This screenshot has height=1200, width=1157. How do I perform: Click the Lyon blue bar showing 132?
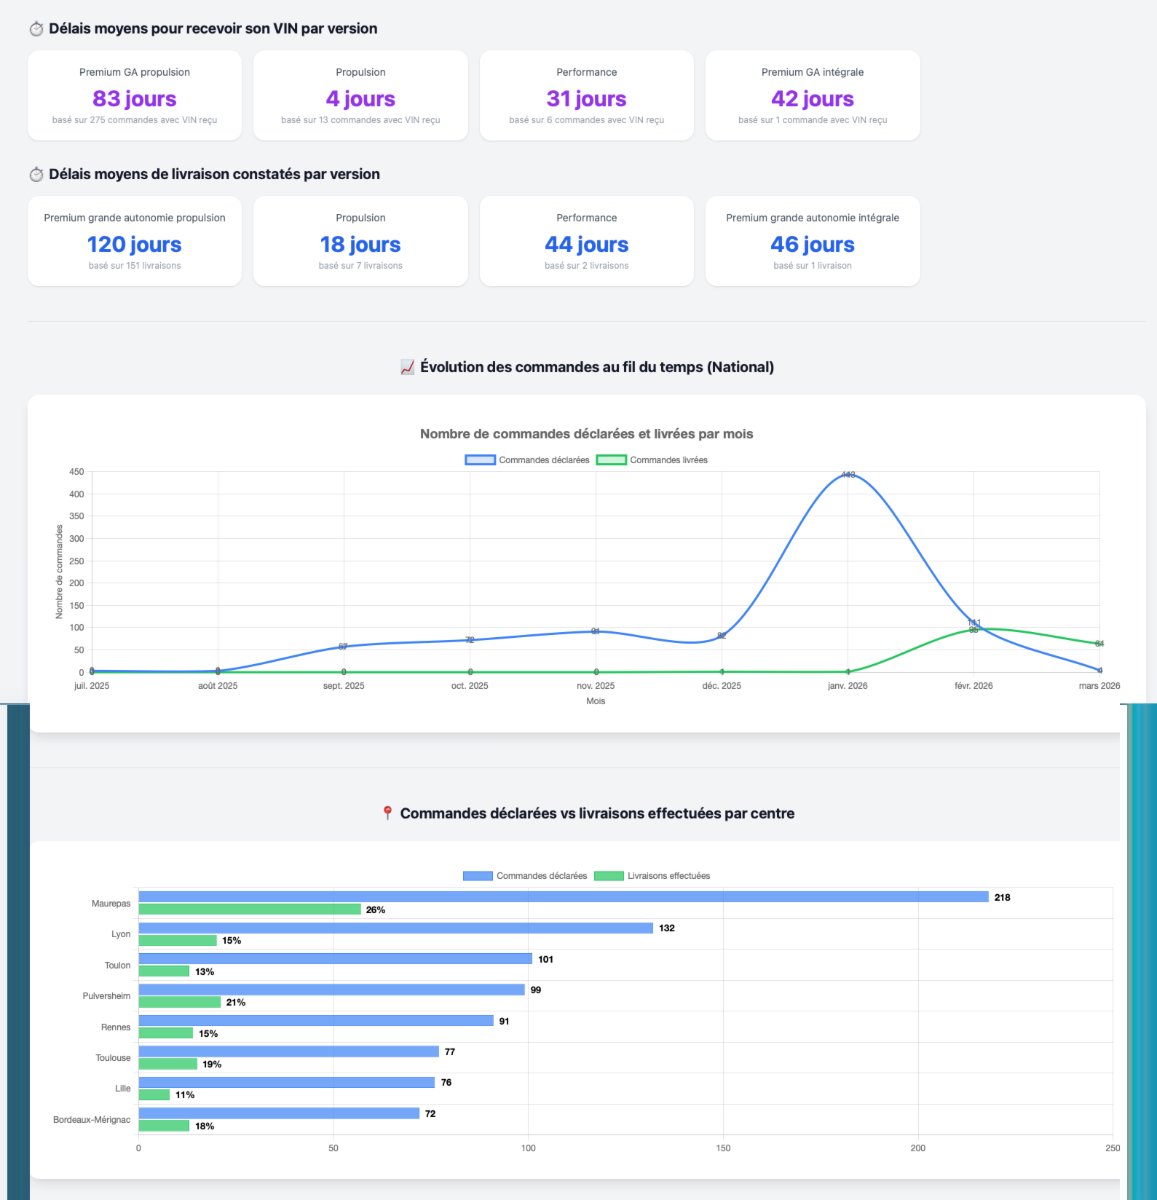point(395,928)
